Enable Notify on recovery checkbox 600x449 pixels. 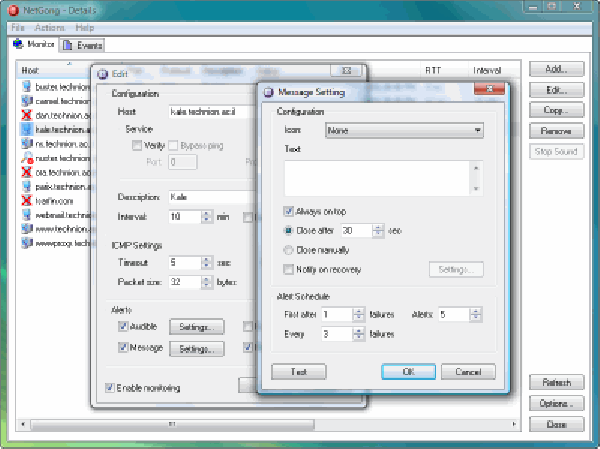tap(288, 269)
